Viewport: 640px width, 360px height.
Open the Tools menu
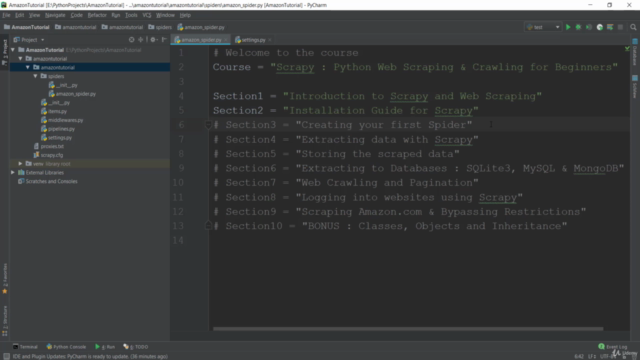click(131, 15)
